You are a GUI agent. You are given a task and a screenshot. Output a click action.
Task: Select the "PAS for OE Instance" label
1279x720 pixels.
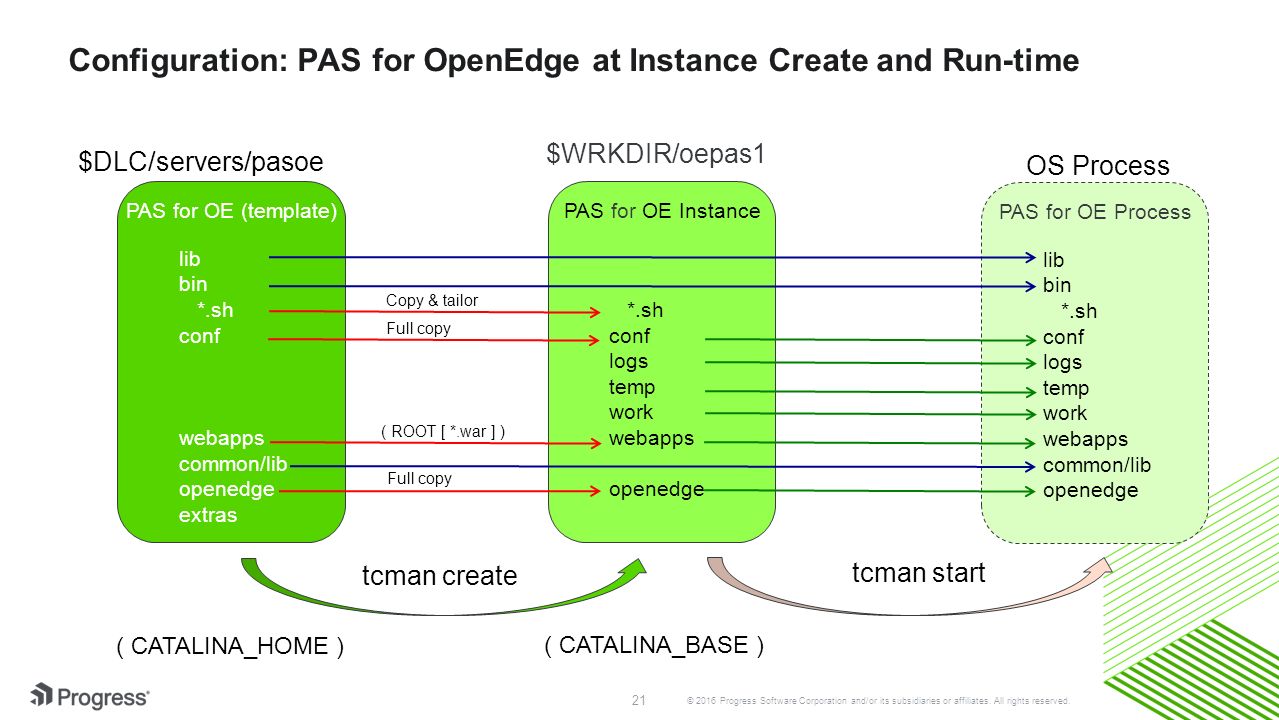coord(662,211)
